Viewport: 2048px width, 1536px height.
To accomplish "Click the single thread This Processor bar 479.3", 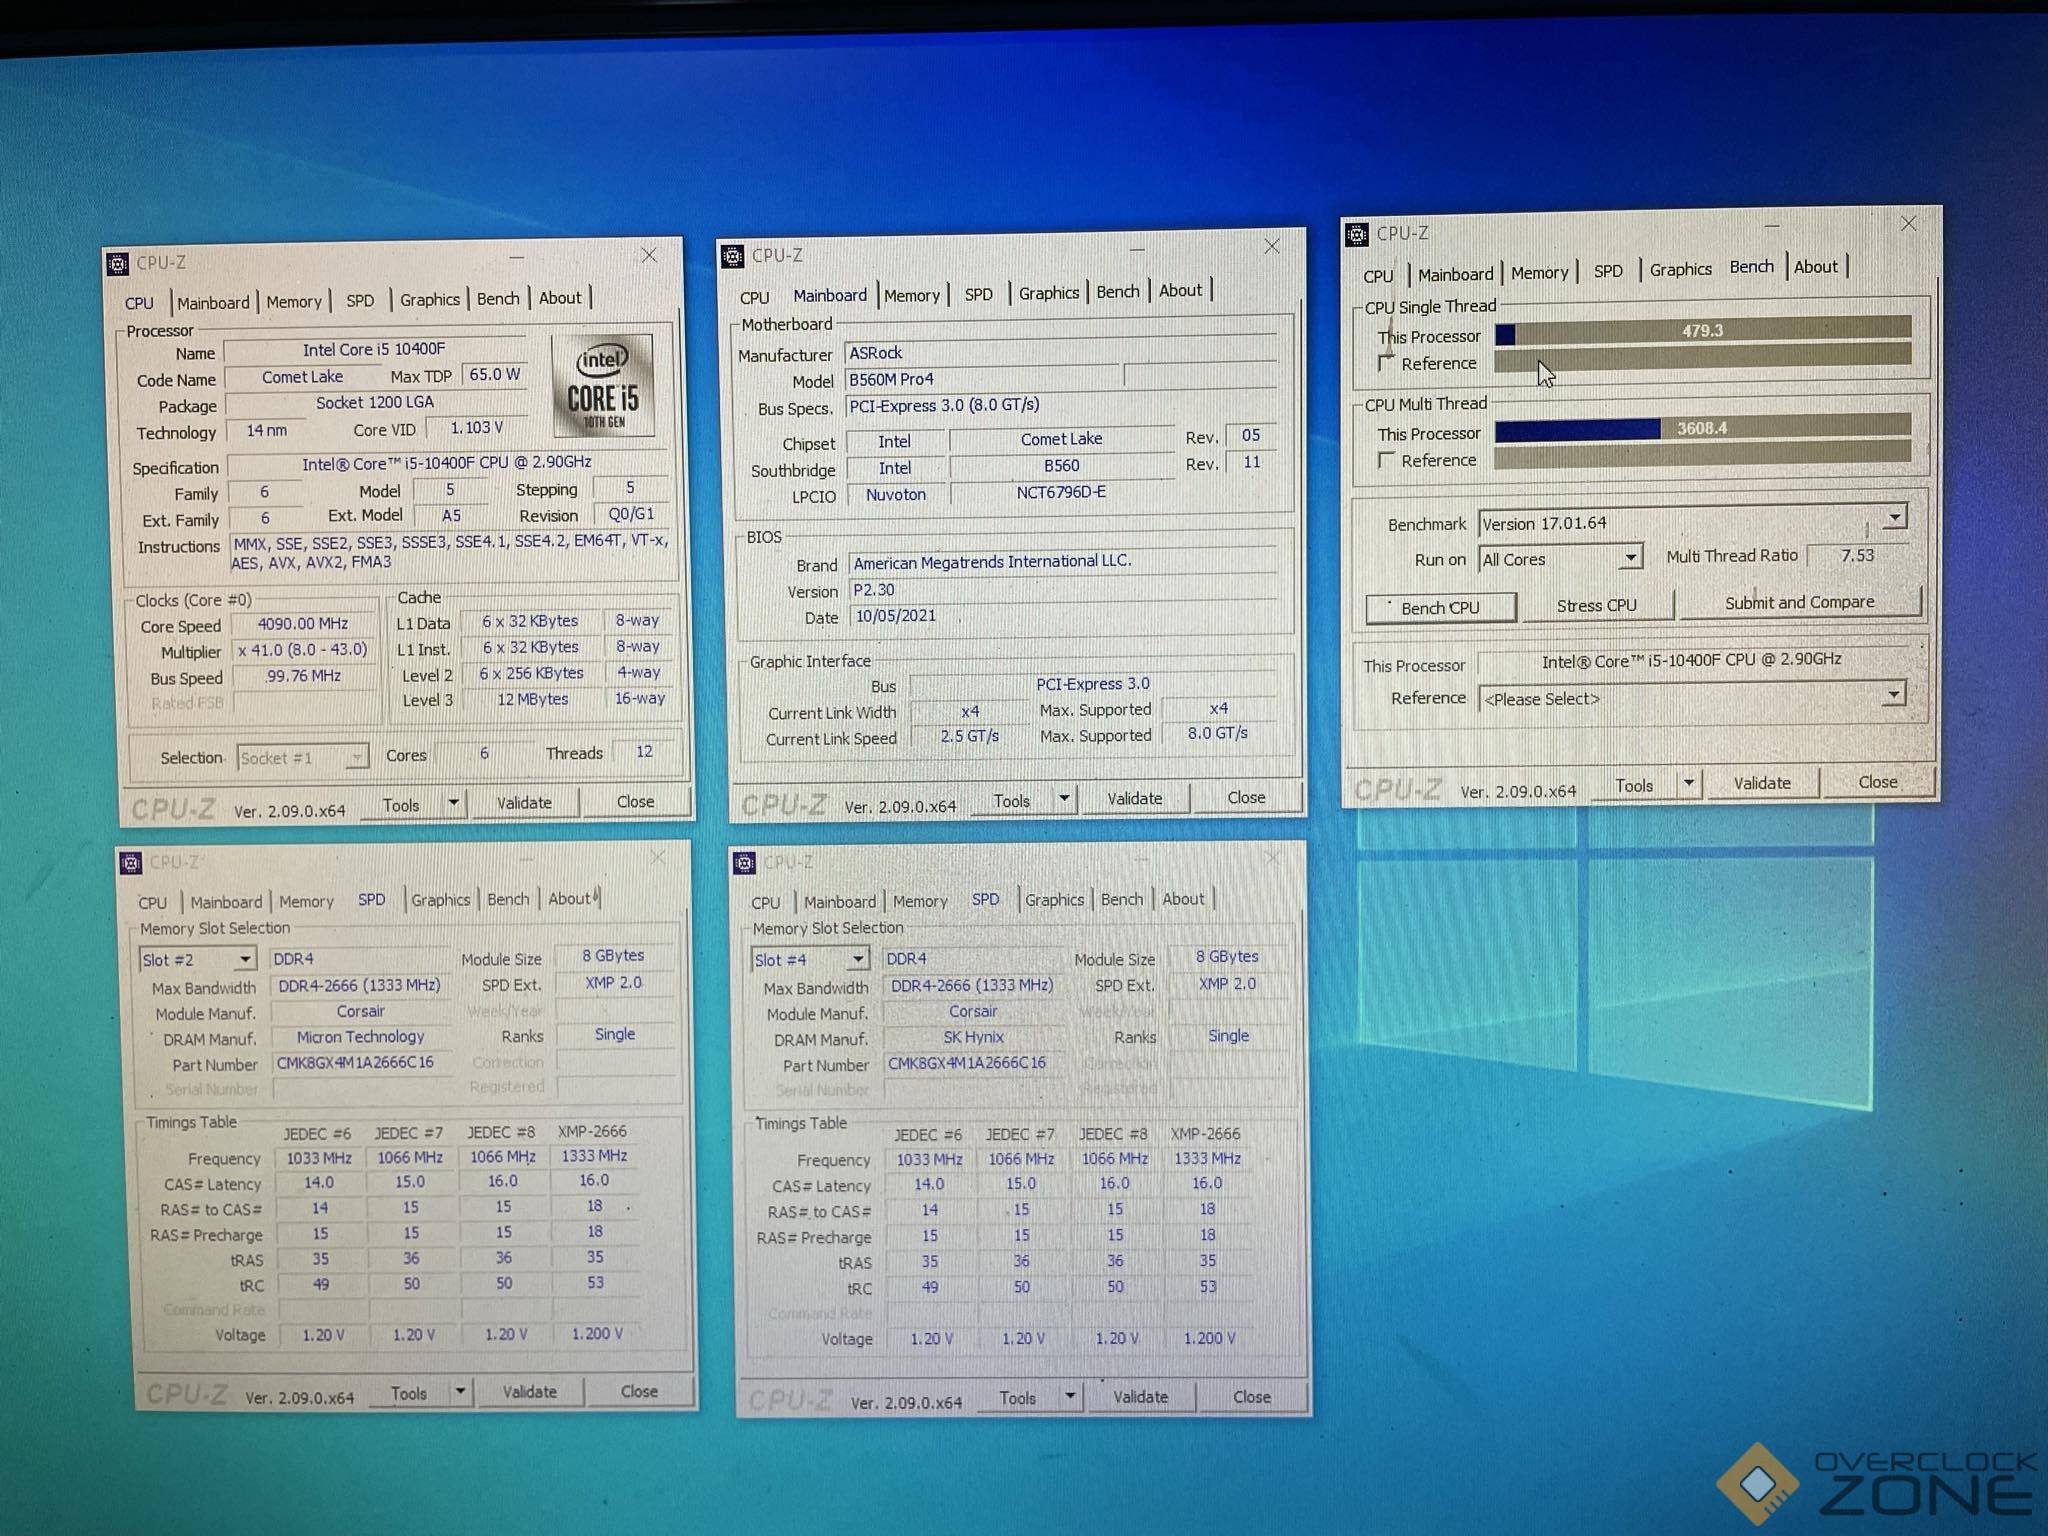I will pyautogui.click(x=1703, y=331).
